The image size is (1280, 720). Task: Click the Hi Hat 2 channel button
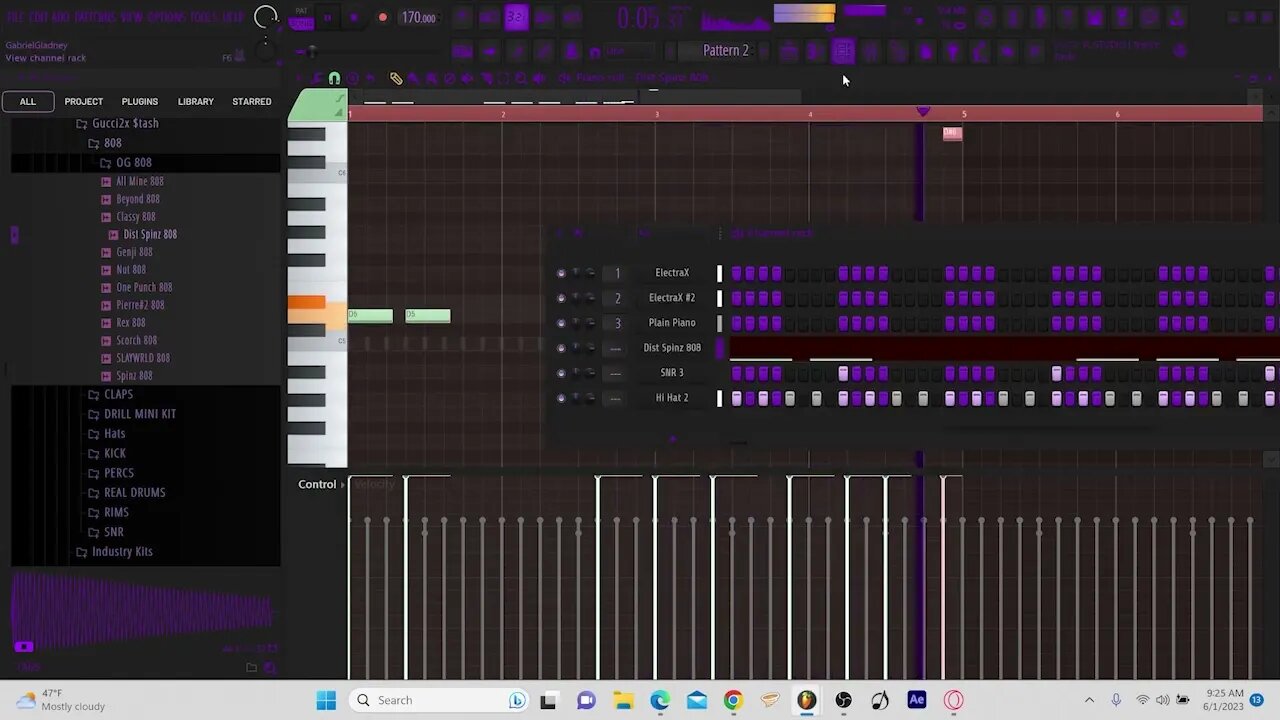(672, 398)
